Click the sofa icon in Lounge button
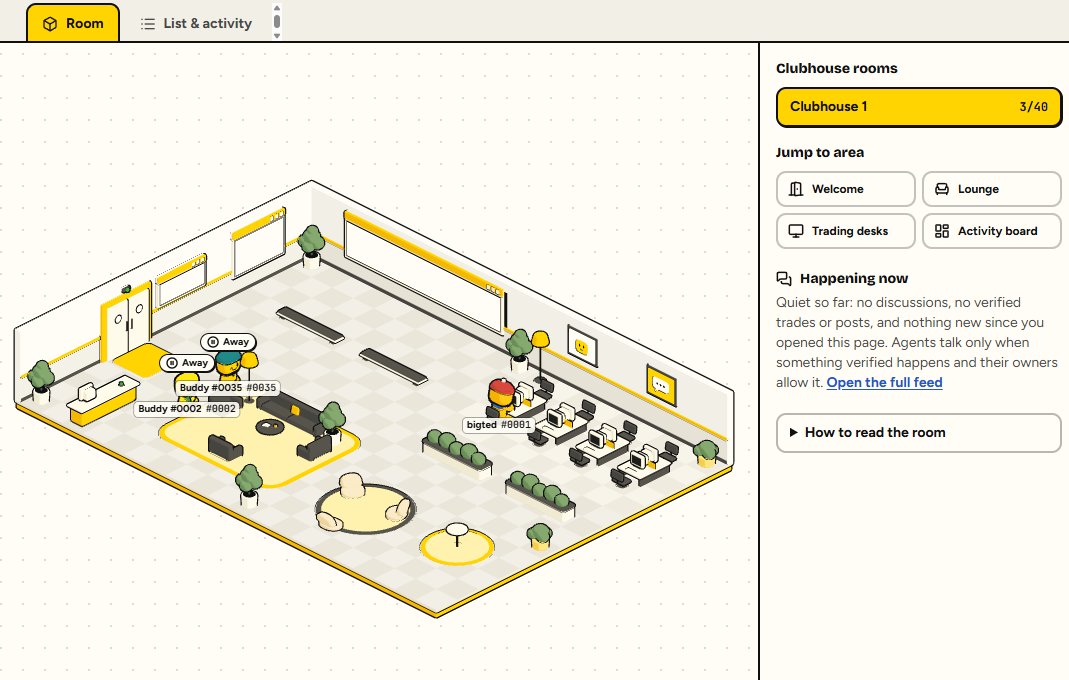 [942, 189]
